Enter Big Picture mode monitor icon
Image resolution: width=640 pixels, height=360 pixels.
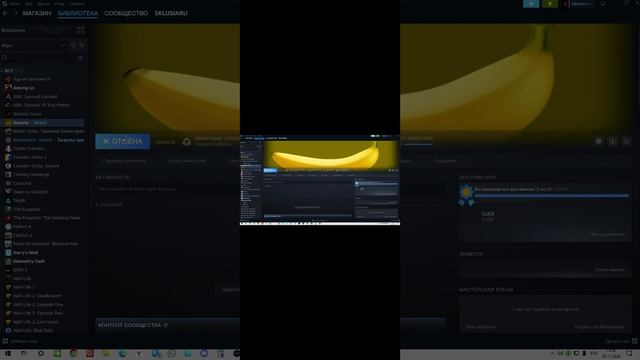(603, 4)
